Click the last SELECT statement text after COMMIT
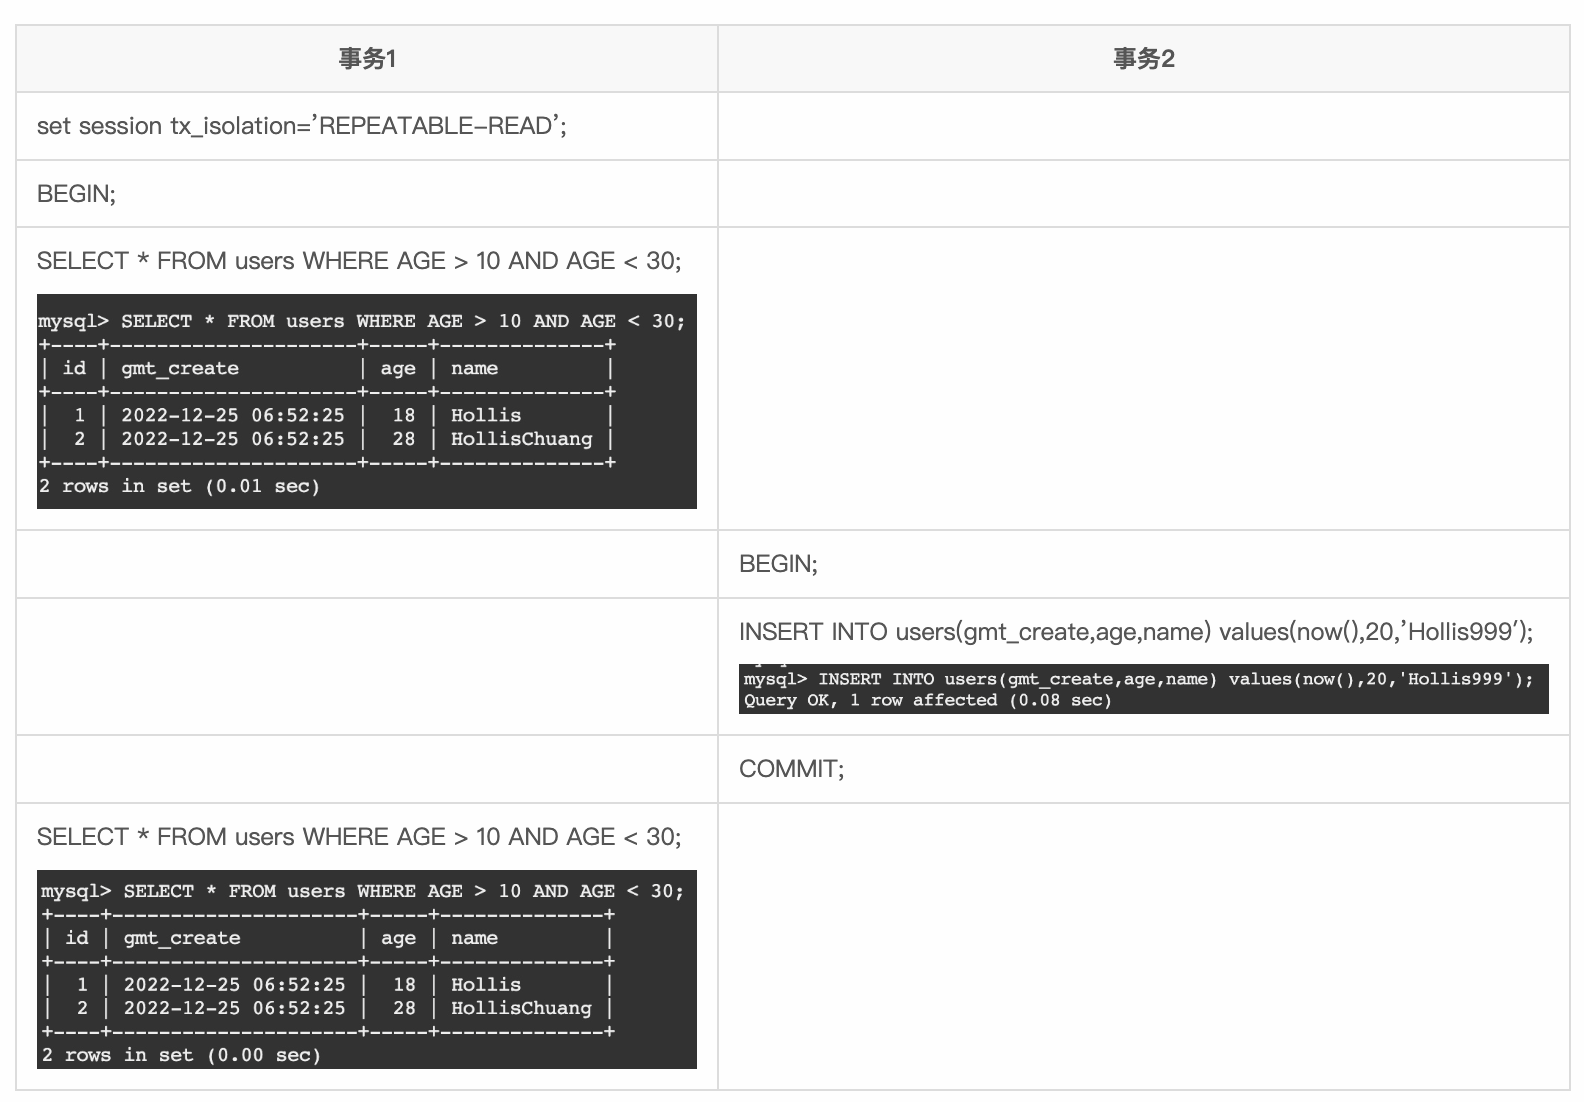This screenshot has height=1102, width=1584. [358, 837]
